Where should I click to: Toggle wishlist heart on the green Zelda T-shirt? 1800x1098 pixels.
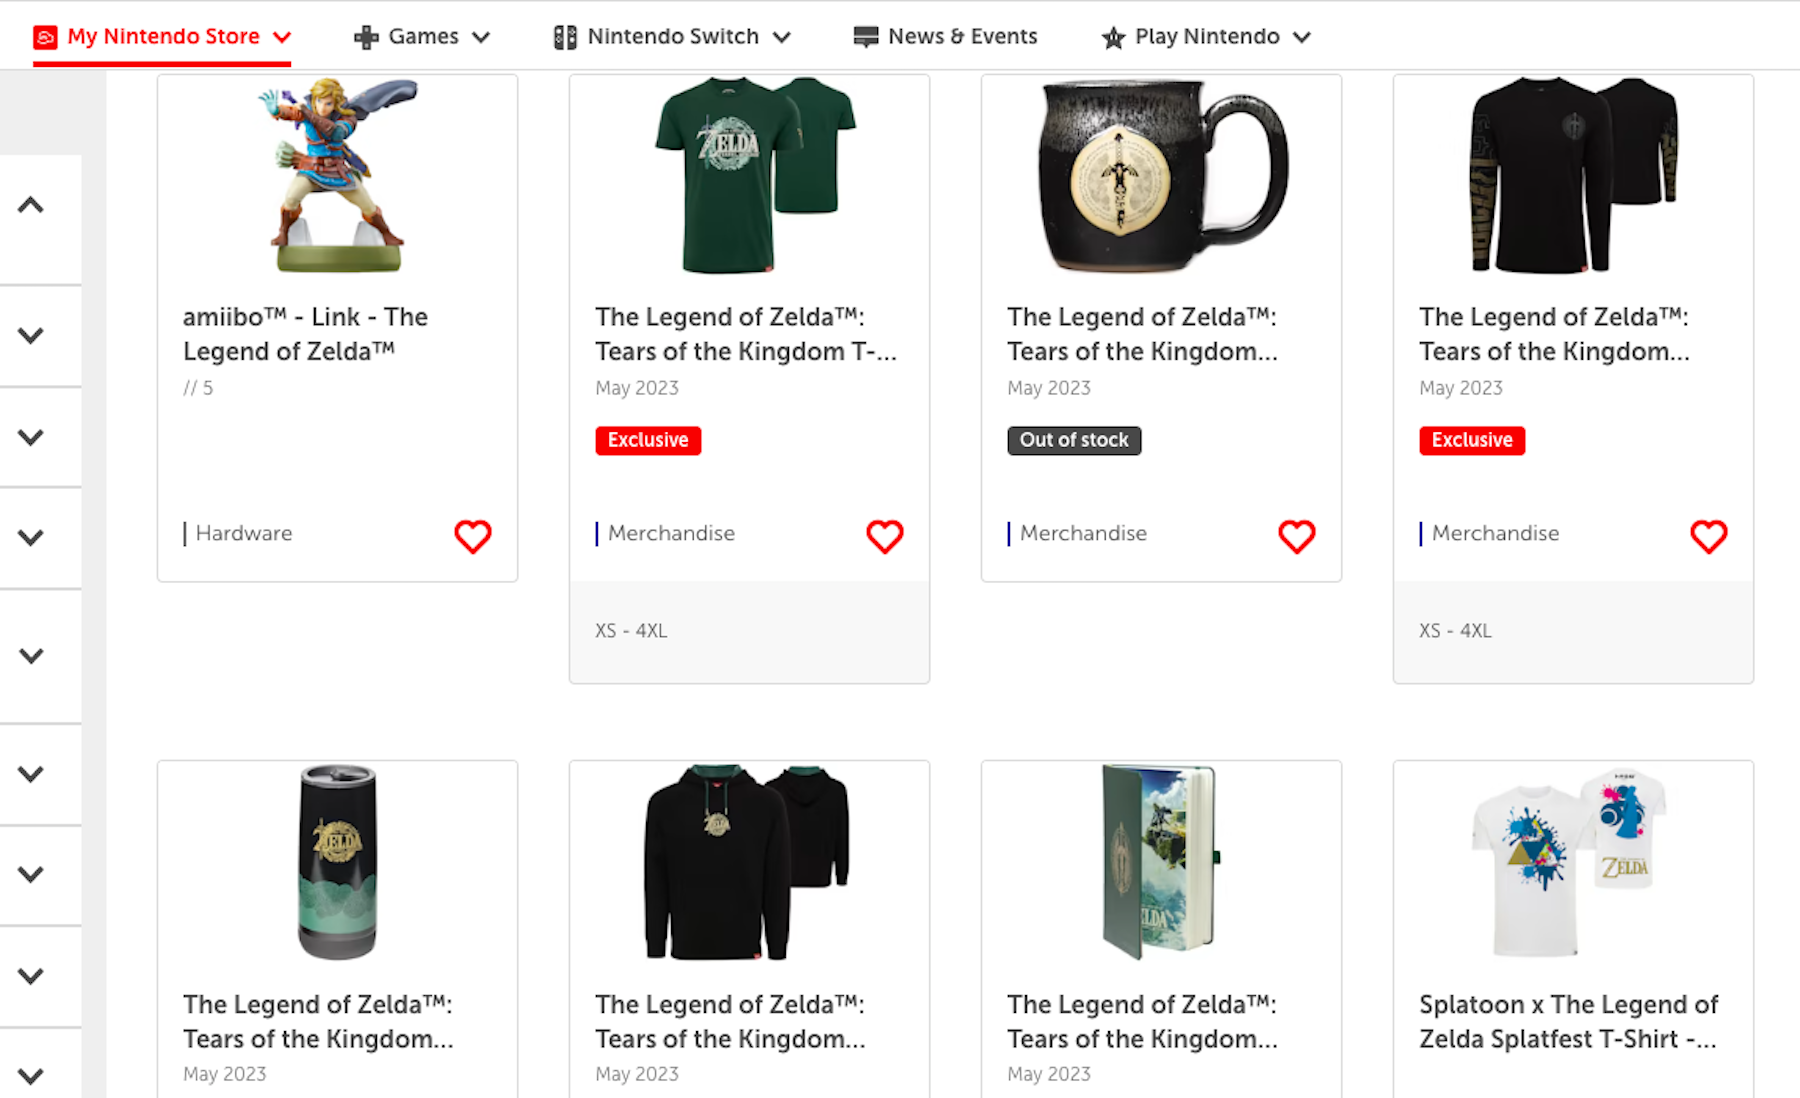tap(885, 536)
